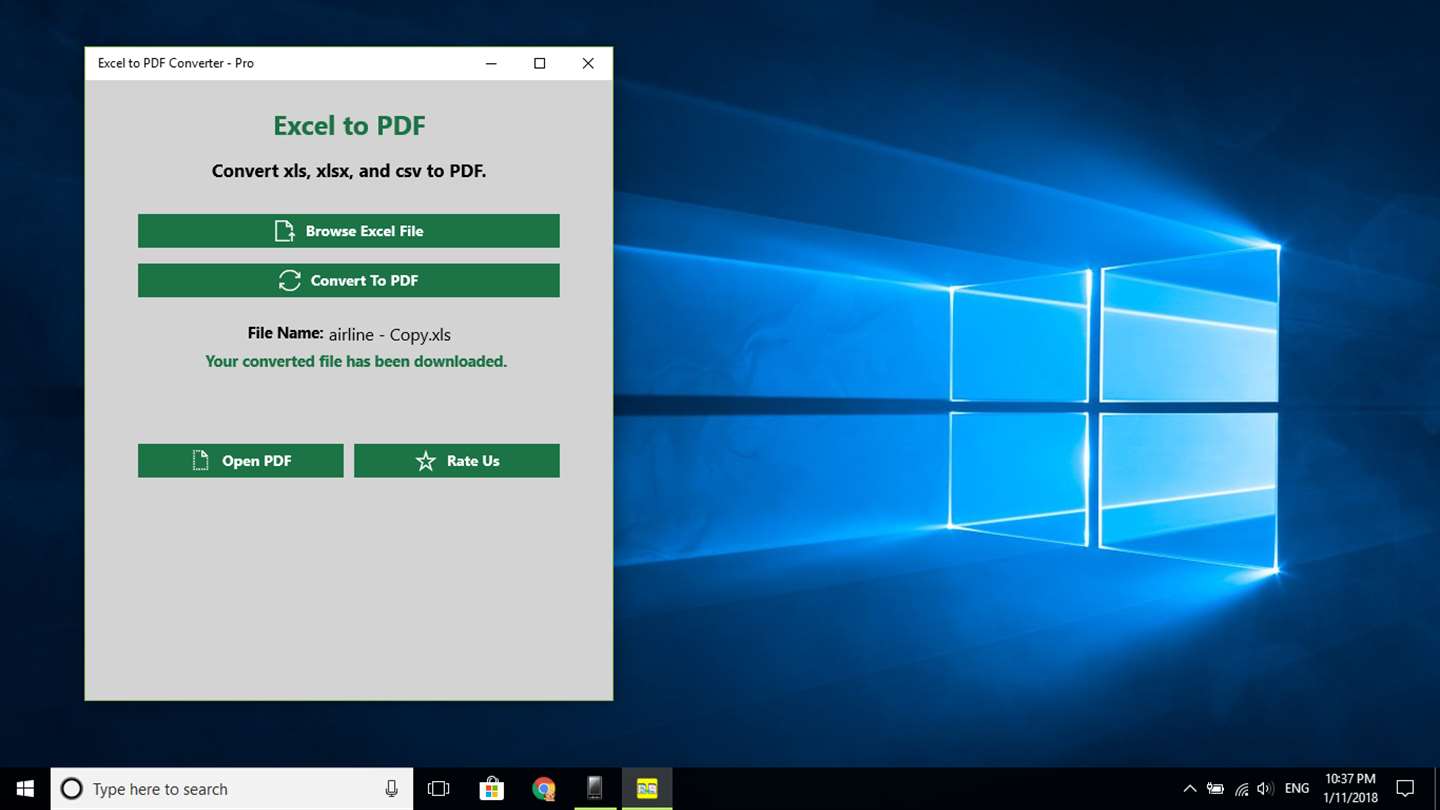Open the volume control icon

point(1266,789)
